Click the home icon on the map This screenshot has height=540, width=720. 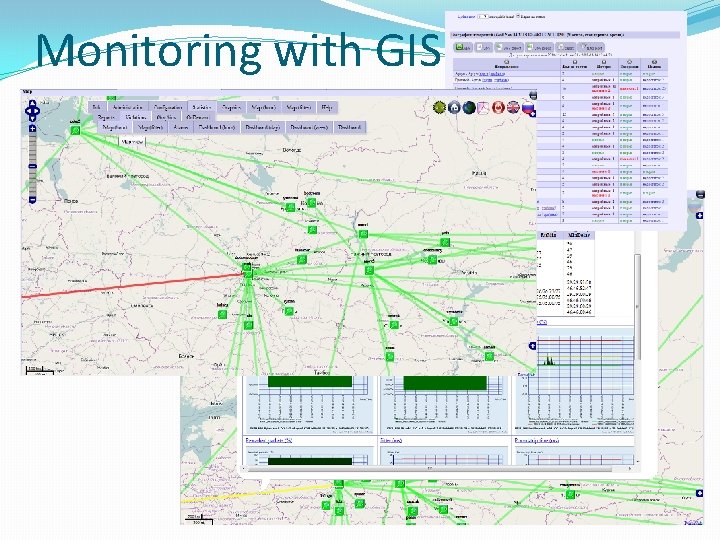pos(454,107)
